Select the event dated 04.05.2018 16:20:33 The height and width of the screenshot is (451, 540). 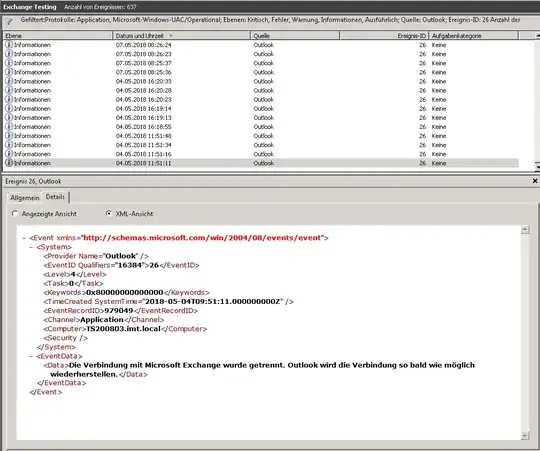(x=261, y=81)
